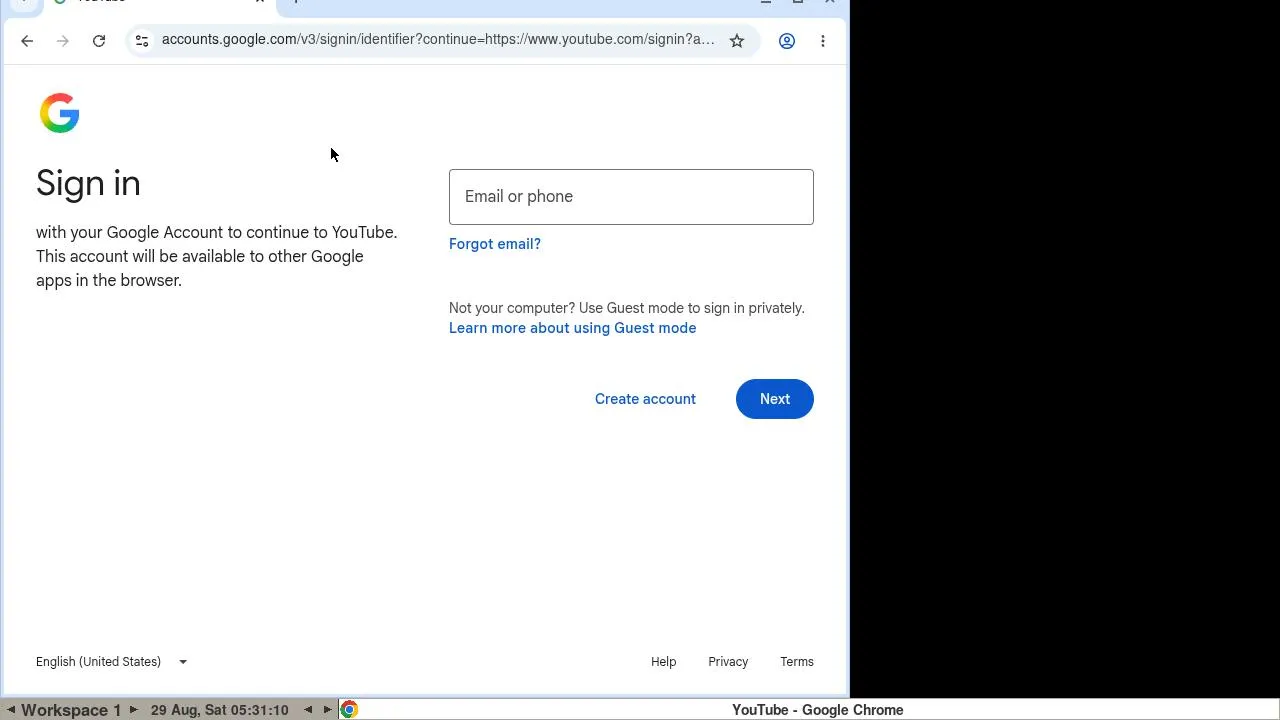The width and height of the screenshot is (1280, 720).
Task: Open the English (United States) language dropdown
Action: coord(112,662)
